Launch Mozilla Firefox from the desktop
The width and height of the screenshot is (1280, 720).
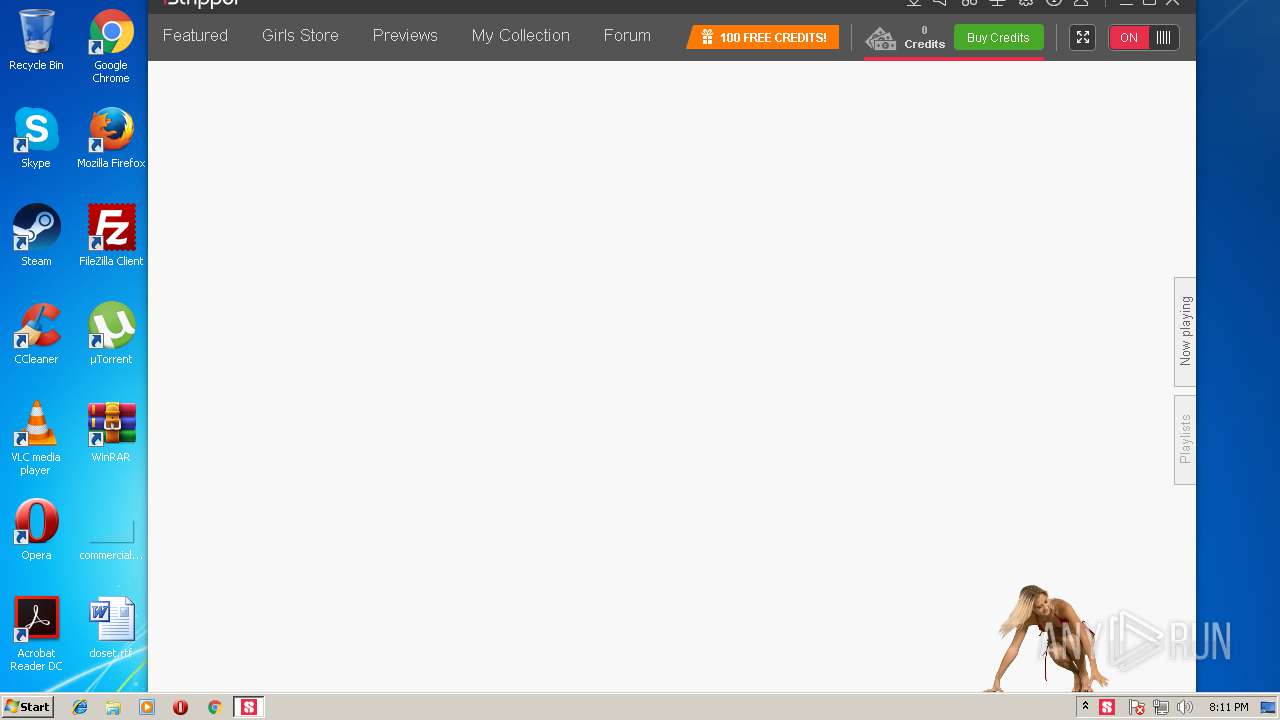pyautogui.click(x=111, y=138)
